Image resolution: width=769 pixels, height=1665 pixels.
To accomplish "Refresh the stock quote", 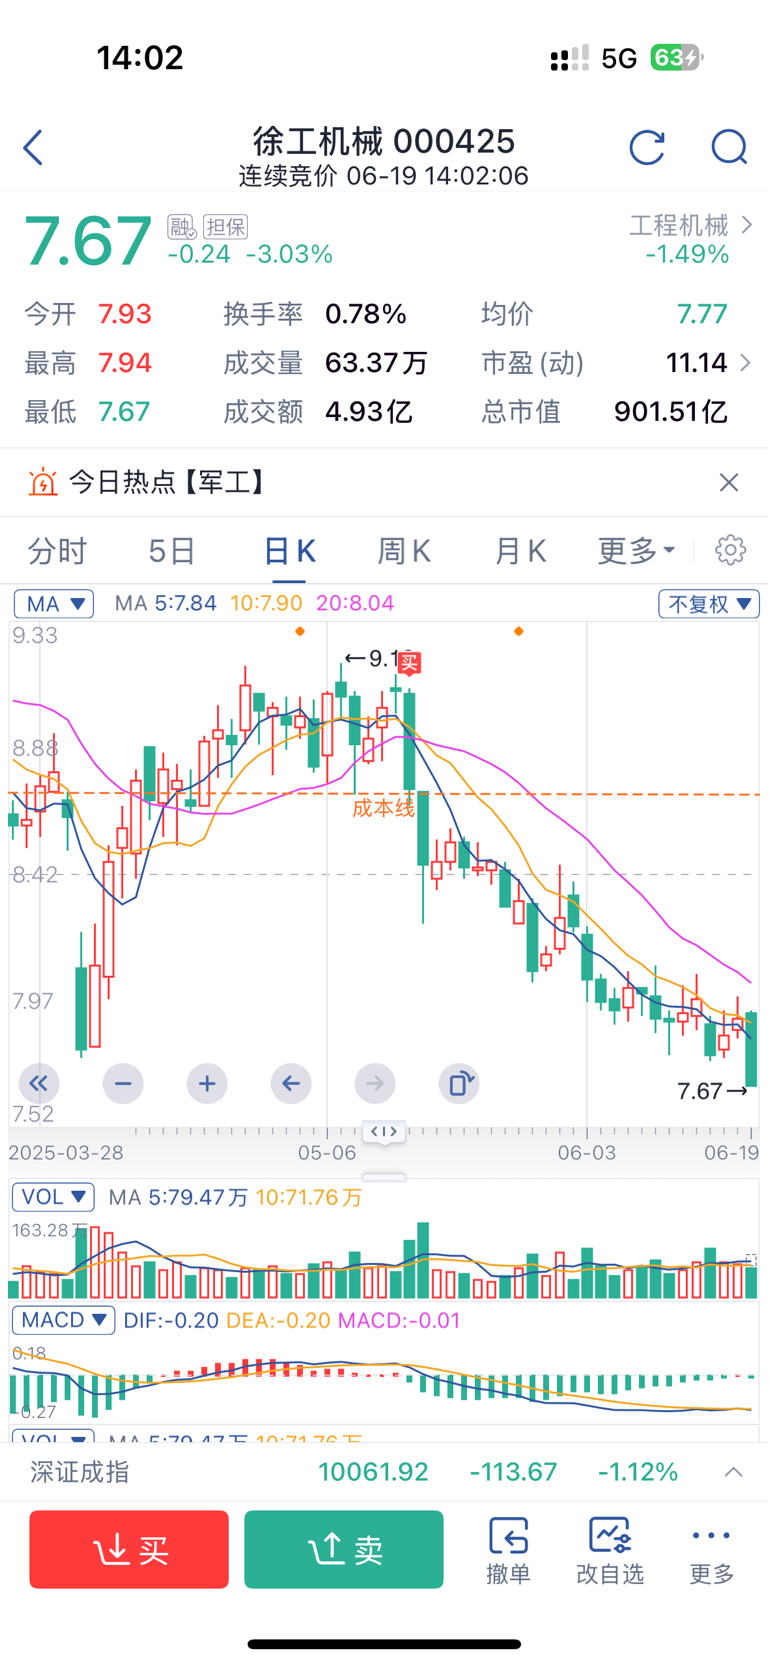I will [x=647, y=147].
